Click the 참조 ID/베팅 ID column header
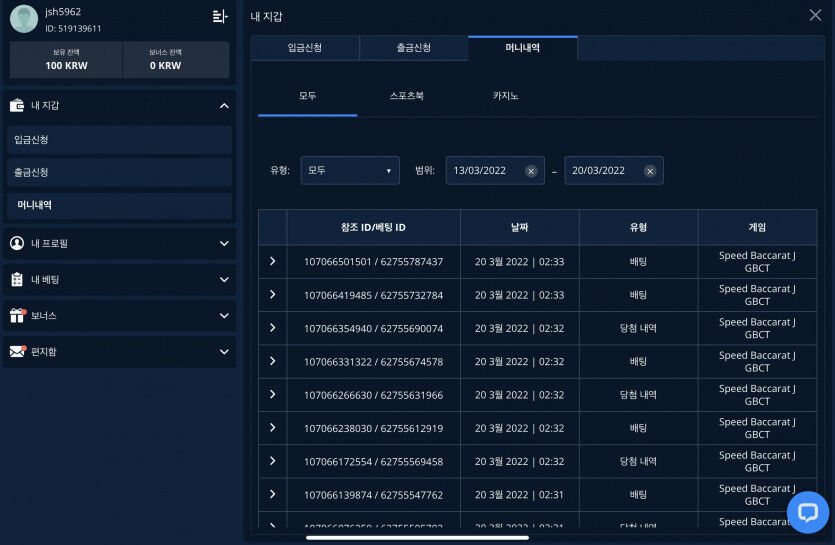Screen dimensions: 835x545 [373, 227]
